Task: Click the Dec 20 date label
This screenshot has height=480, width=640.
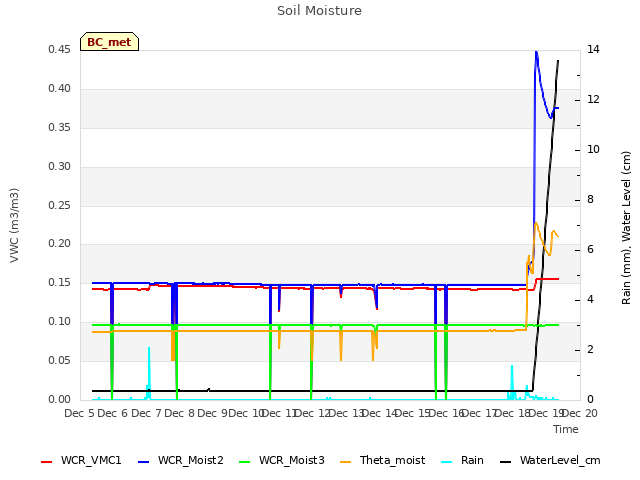Action: click(580, 413)
